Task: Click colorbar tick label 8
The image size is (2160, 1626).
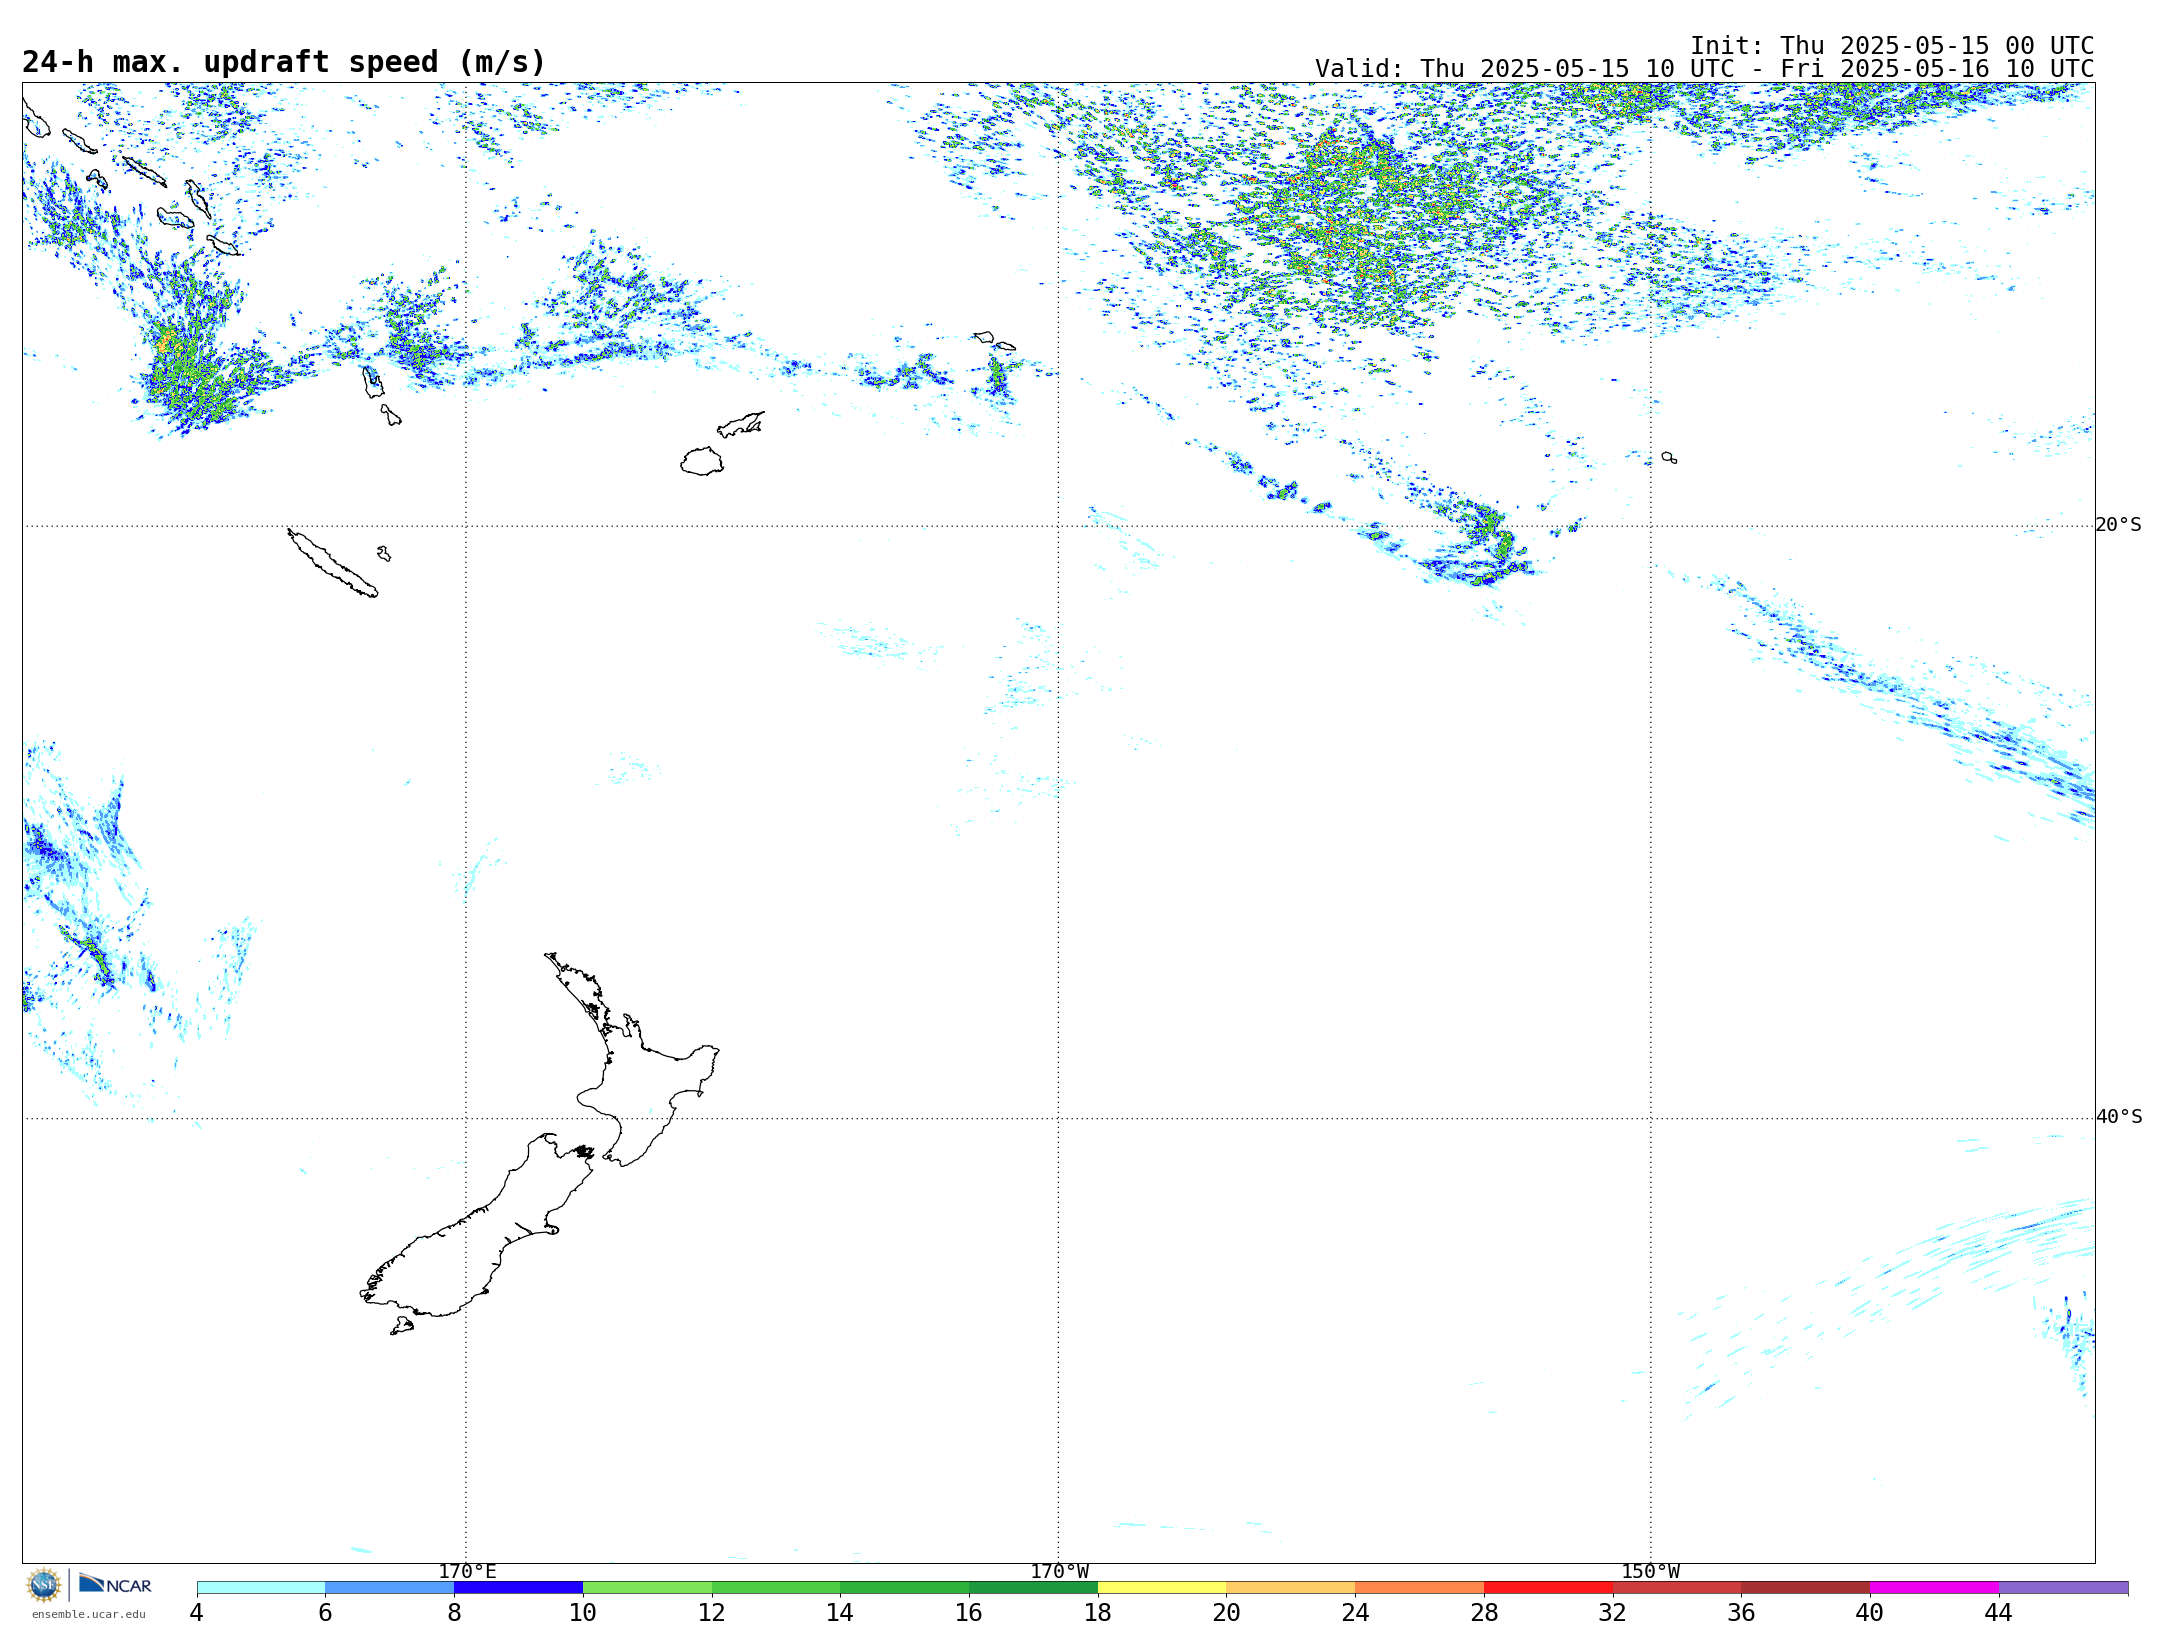Action: [x=454, y=1612]
